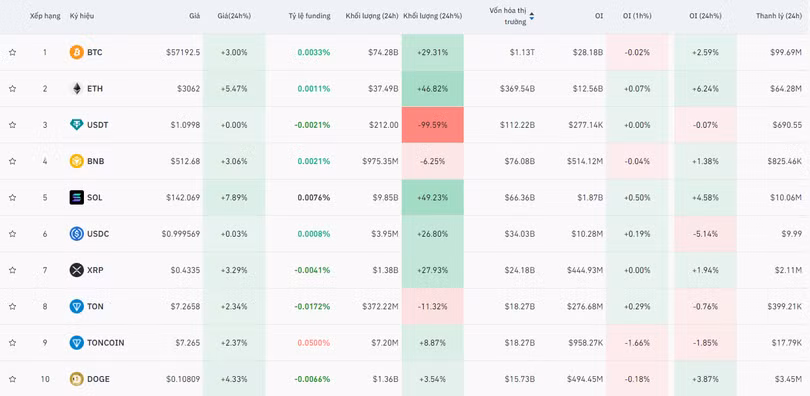Viewport: 810px width, 396px height.
Task: Click the $825.46K liquidation value
Action: [x=786, y=161]
